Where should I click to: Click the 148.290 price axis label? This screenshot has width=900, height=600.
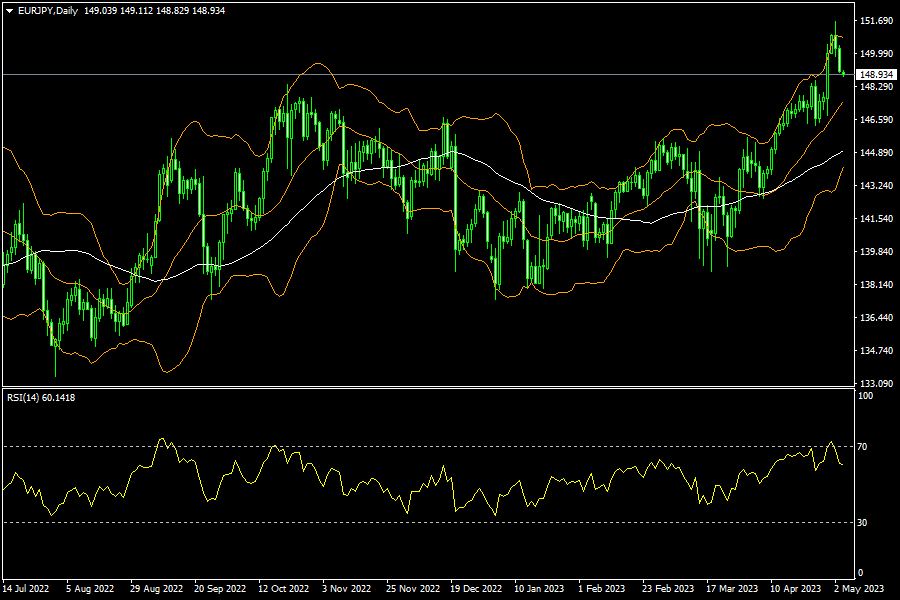(x=876, y=87)
